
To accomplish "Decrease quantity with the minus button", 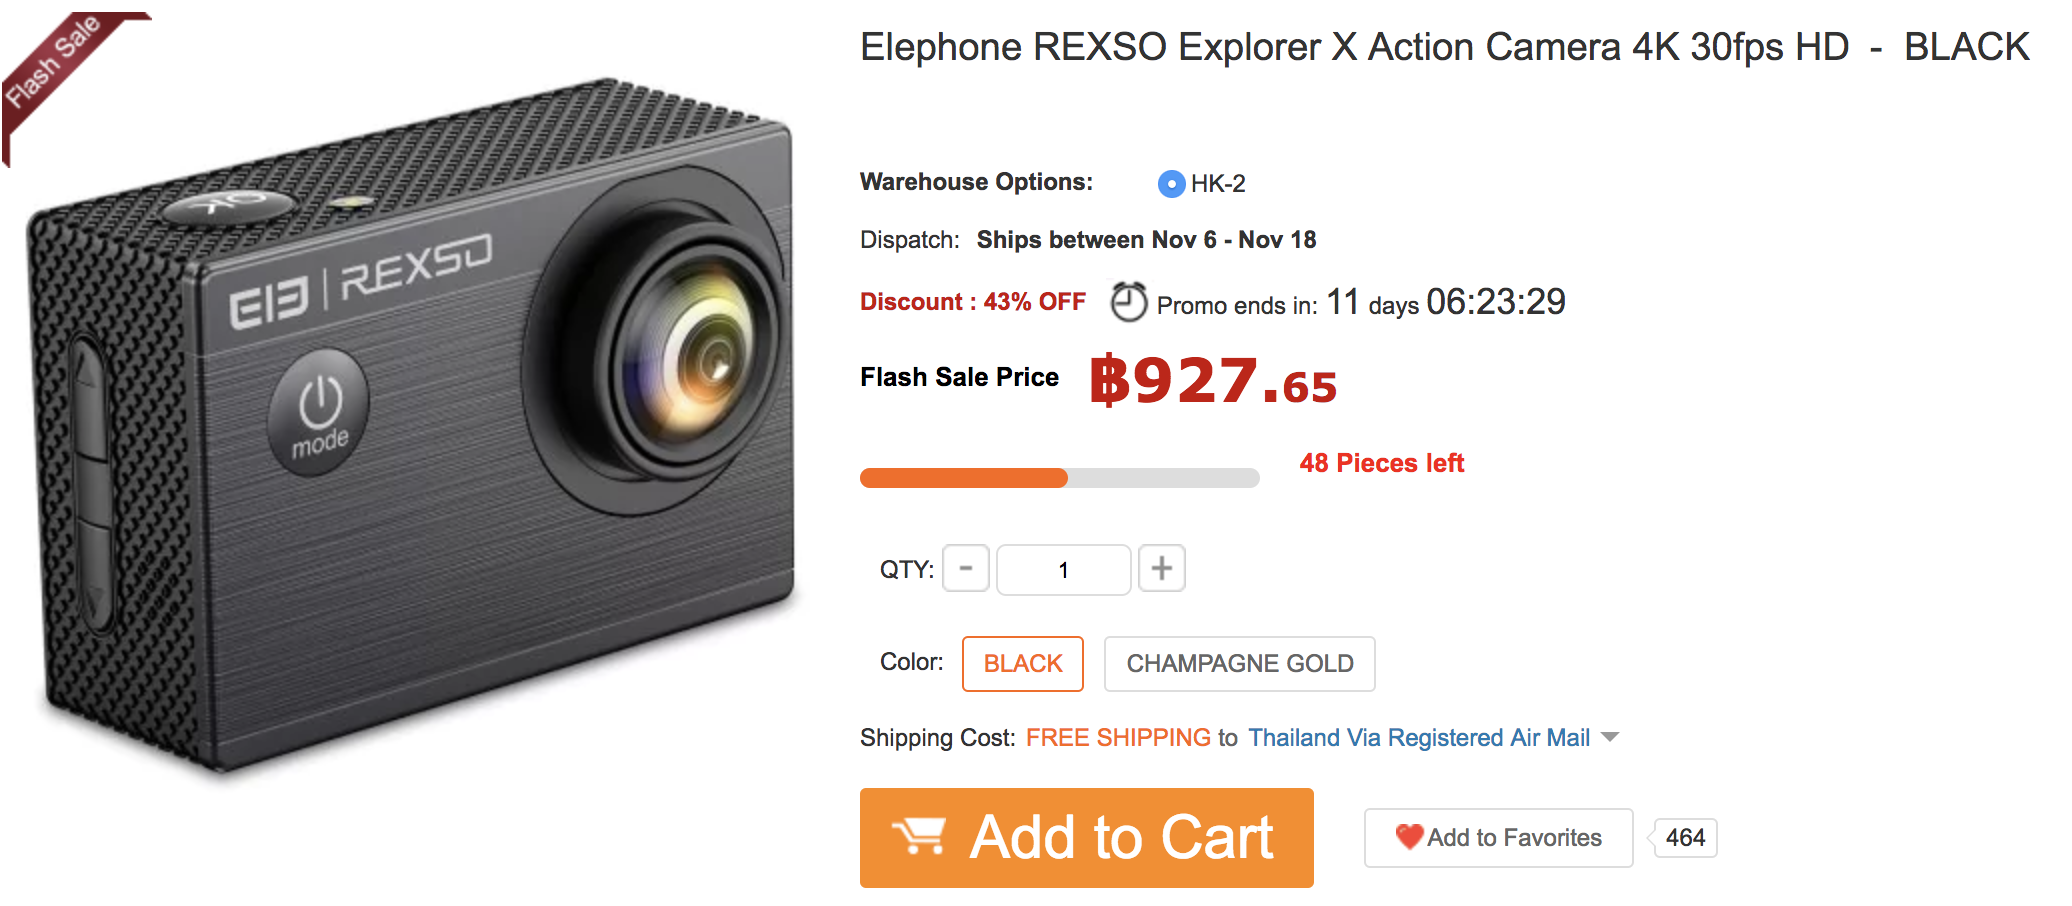I will tap(966, 569).
